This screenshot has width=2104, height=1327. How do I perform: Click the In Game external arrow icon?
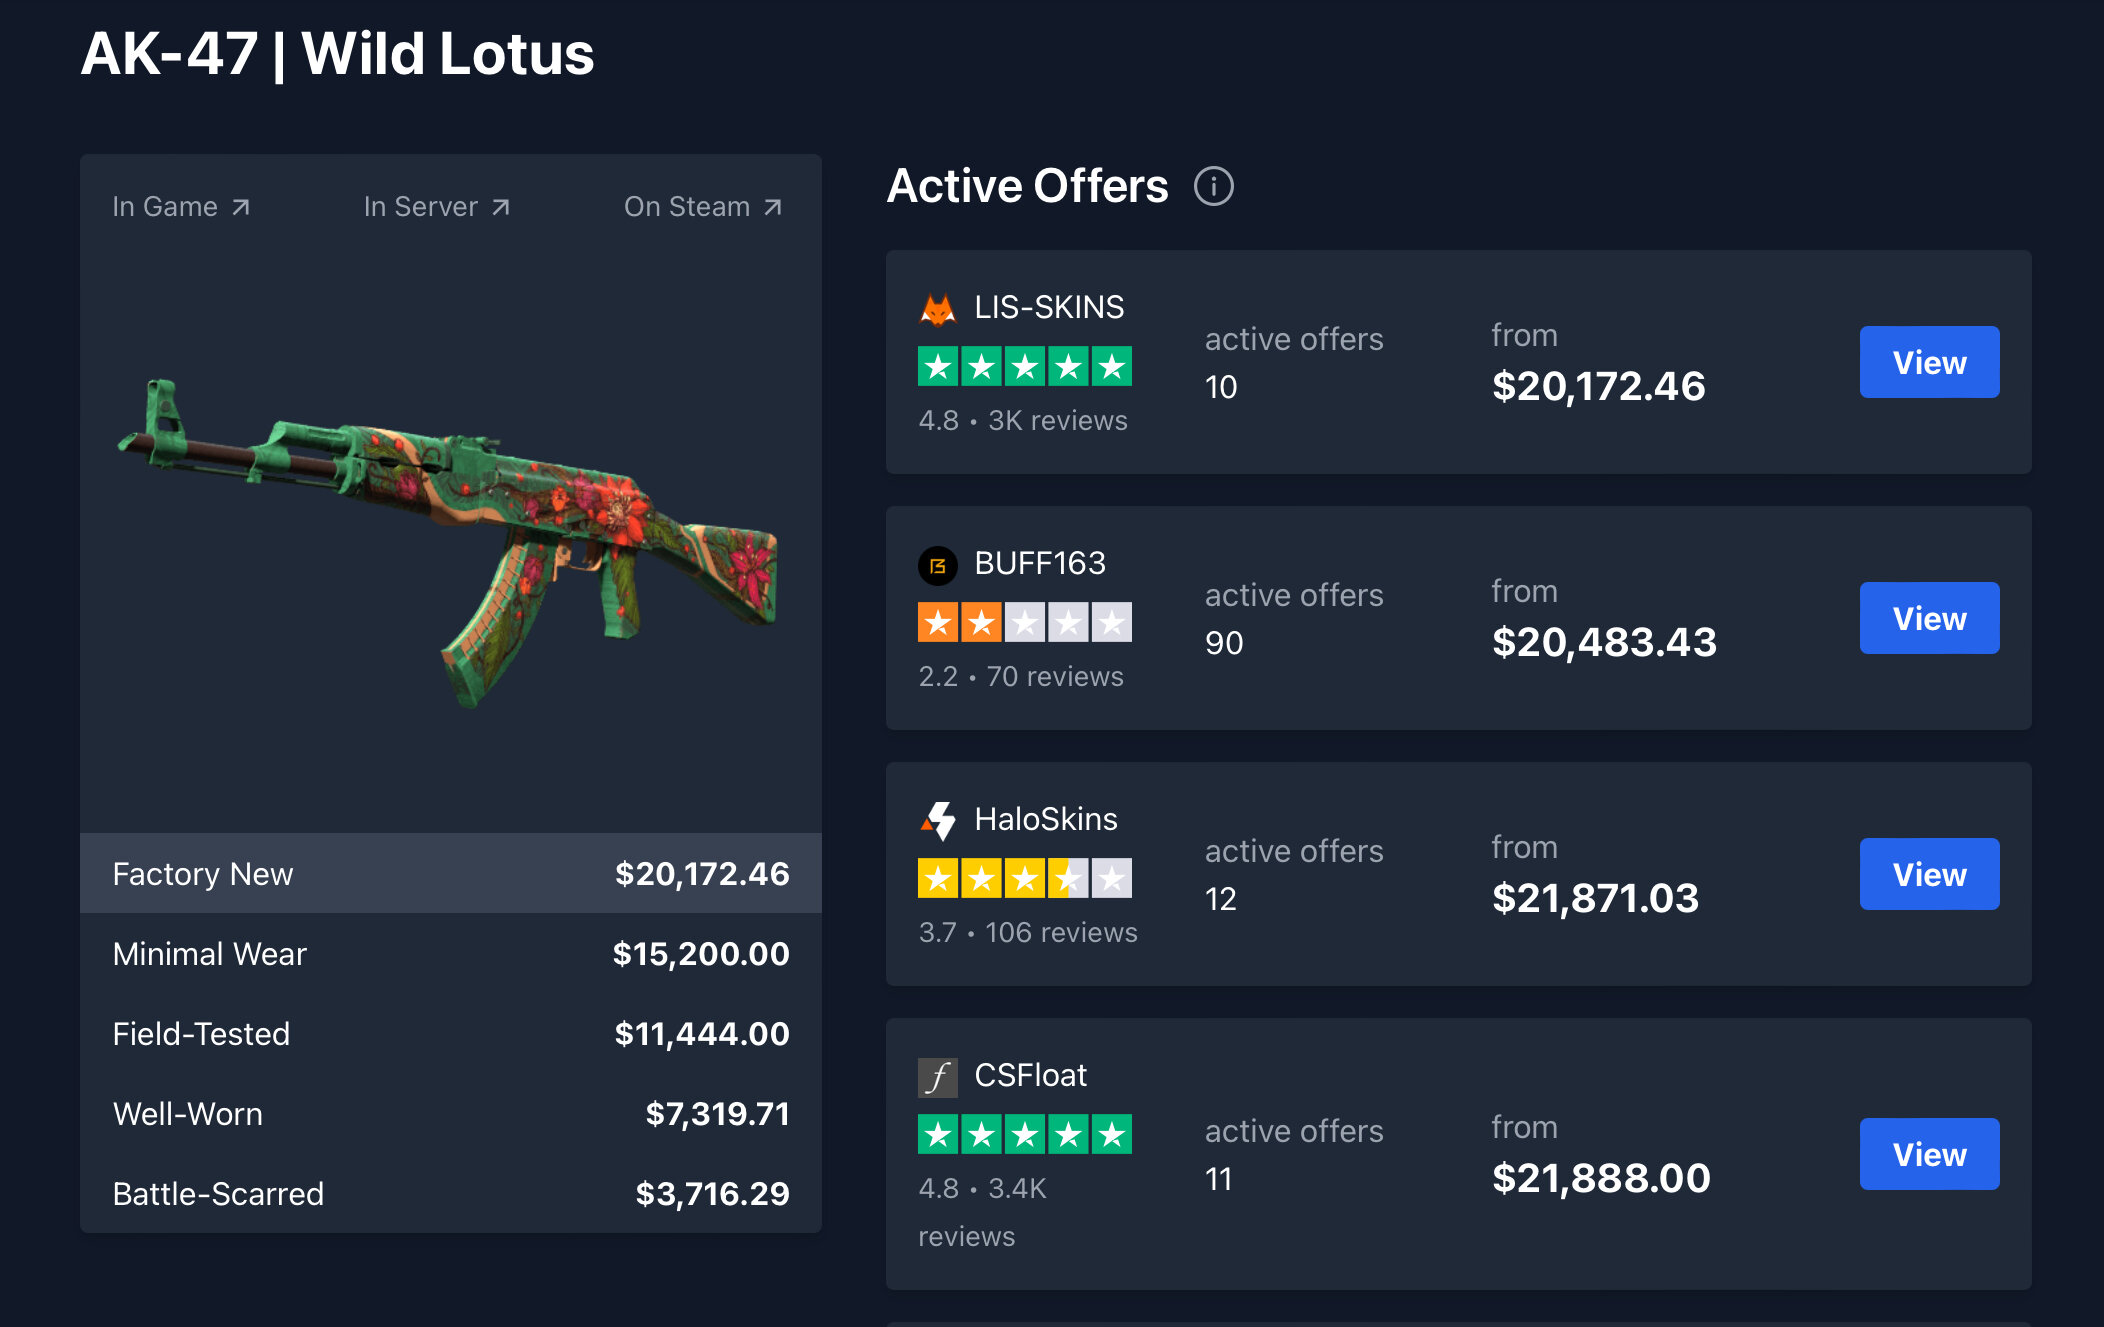coord(240,207)
